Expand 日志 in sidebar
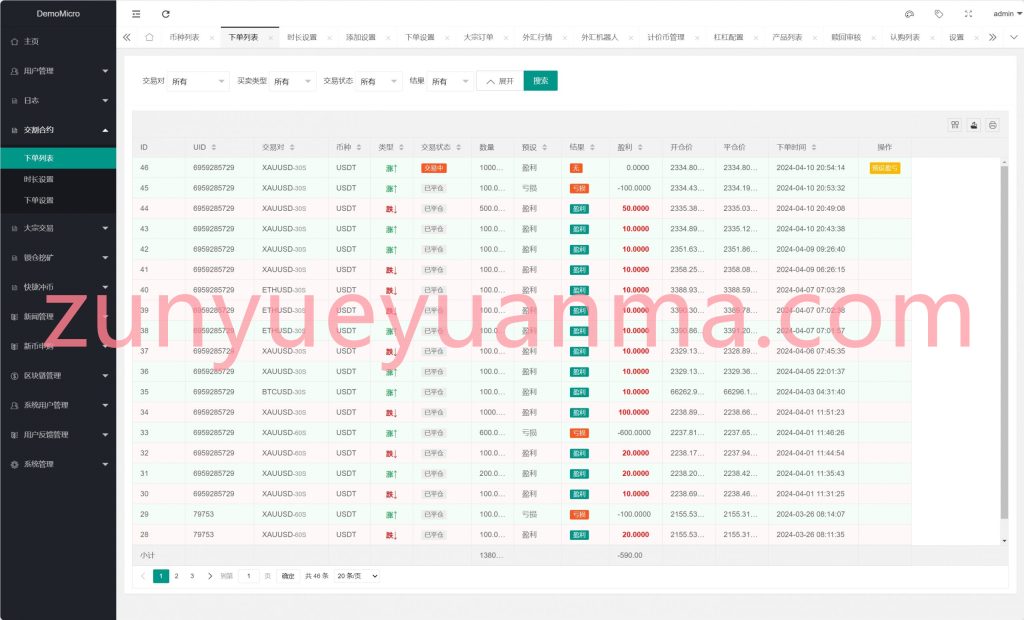1024x620 pixels. (58, 101)
